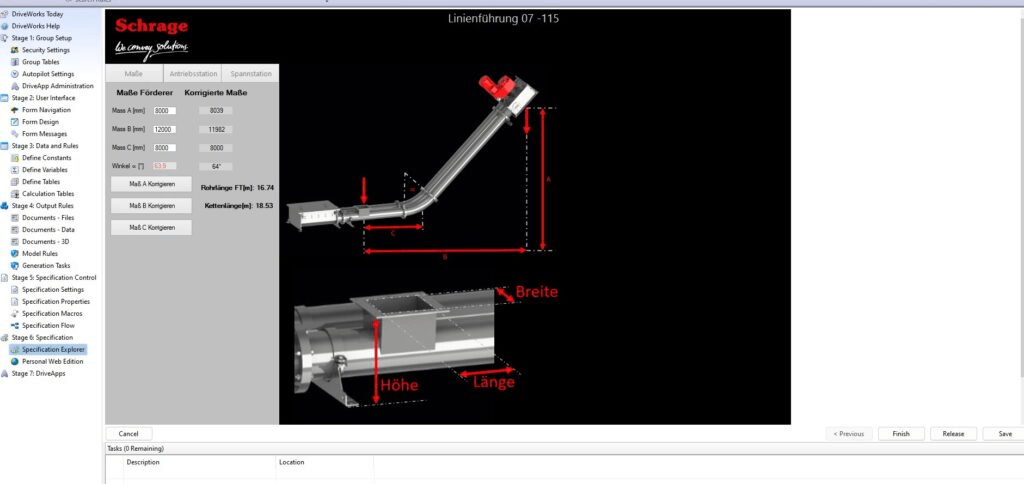
Task: Open Personal Web Edition
Action: (x=52, y=362)
